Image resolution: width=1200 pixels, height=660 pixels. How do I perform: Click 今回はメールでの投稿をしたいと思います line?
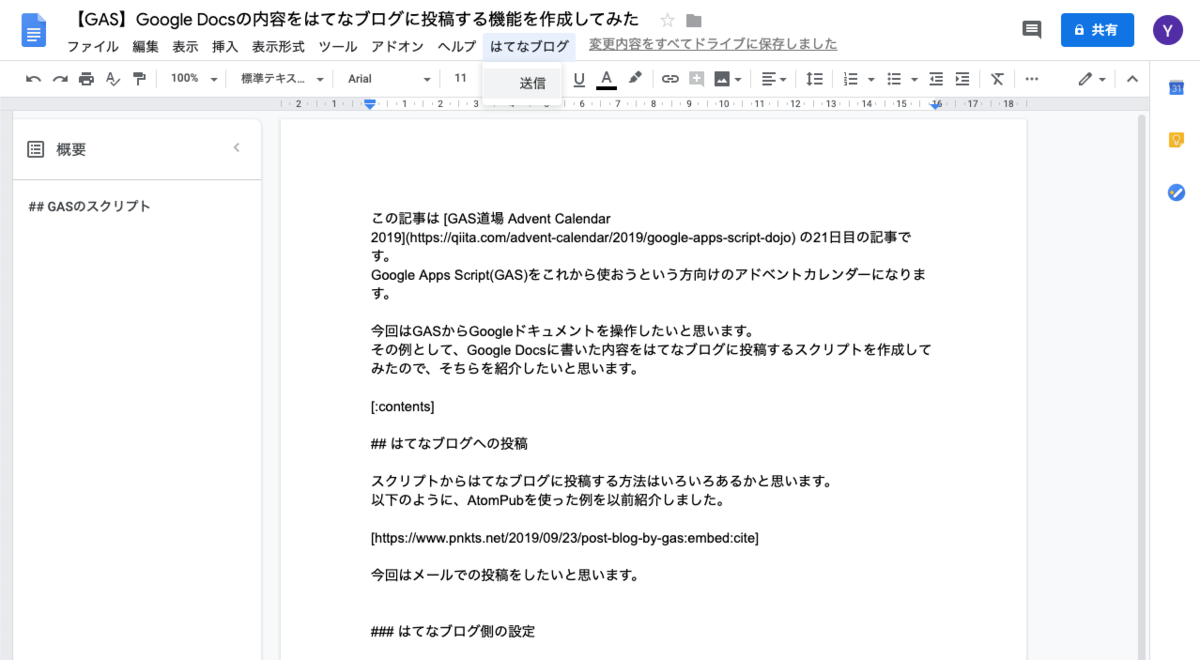[504, 575]
